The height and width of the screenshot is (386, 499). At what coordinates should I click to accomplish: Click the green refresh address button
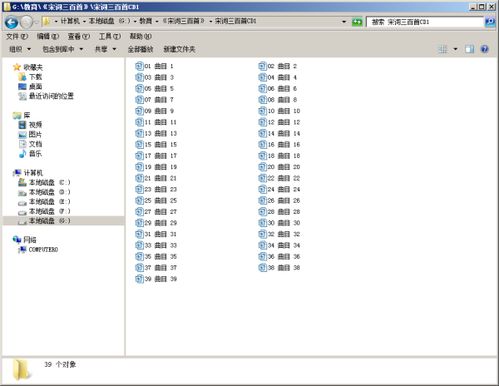[357, 22]
